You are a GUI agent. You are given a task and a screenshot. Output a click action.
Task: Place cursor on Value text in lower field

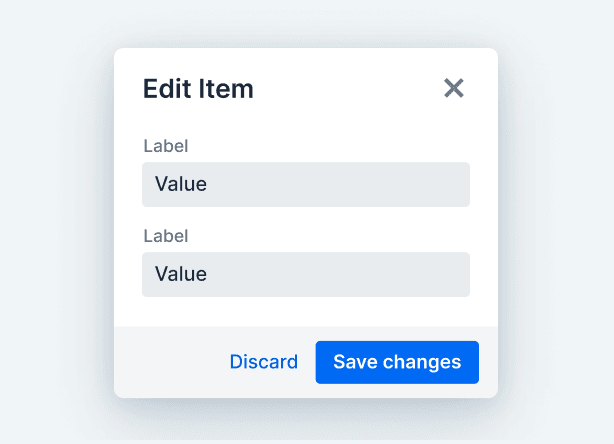[181, 274]
